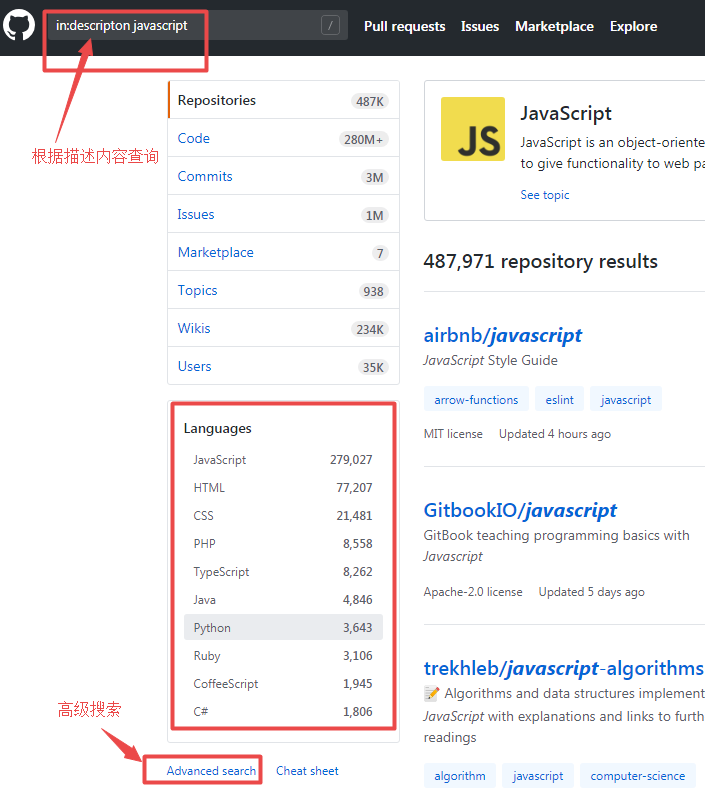
Task: Filter results by Java language
Action: pyautogui.click(x=283, y=600)
